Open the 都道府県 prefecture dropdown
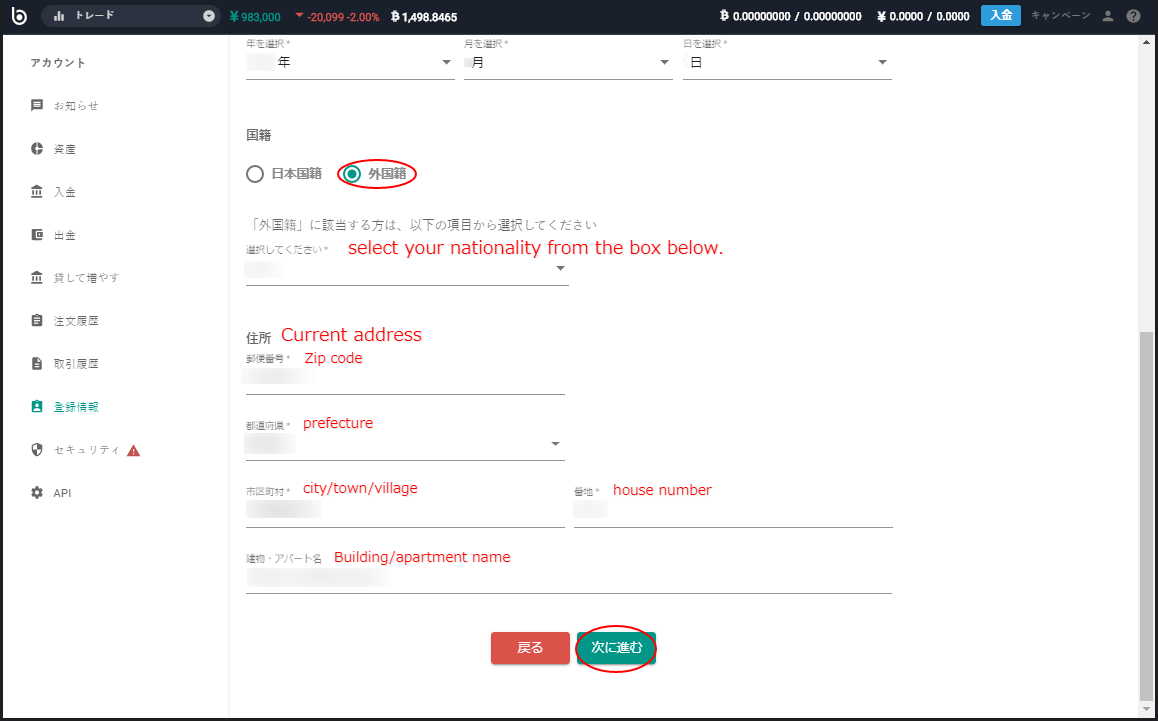Viewport: 1158px width, 721px height. pyautogui.click(x=405, y=444)
